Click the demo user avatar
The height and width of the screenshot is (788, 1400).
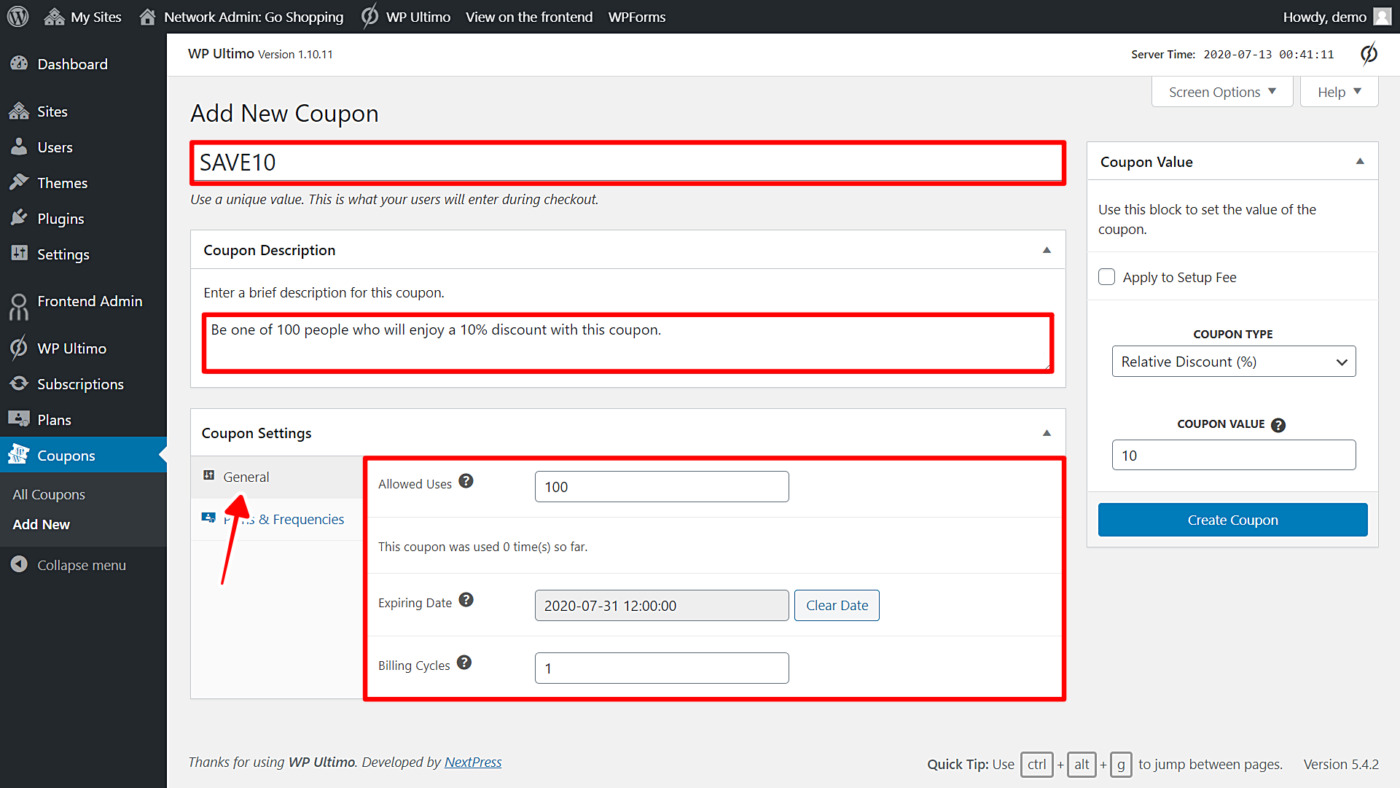tap(1382, 17)
